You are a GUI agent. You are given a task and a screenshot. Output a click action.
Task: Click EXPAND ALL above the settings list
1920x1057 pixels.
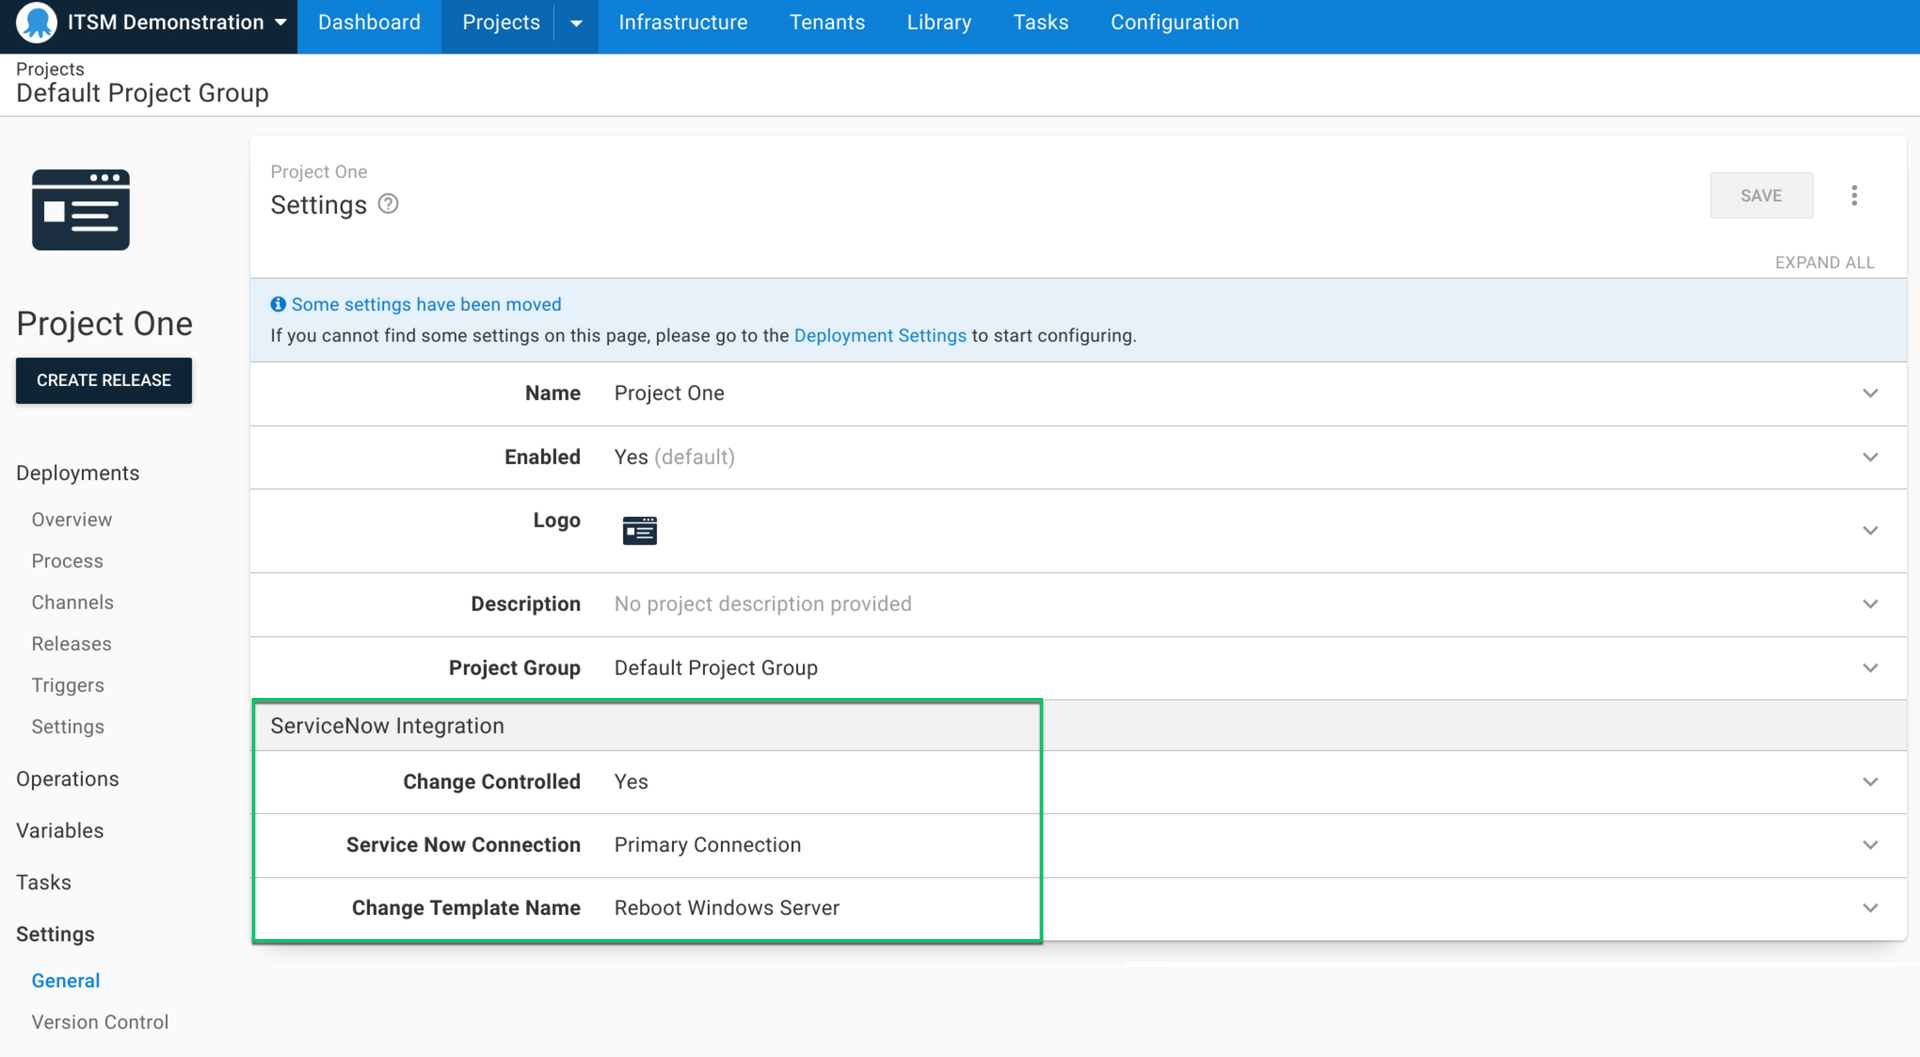coord(1824,262)
